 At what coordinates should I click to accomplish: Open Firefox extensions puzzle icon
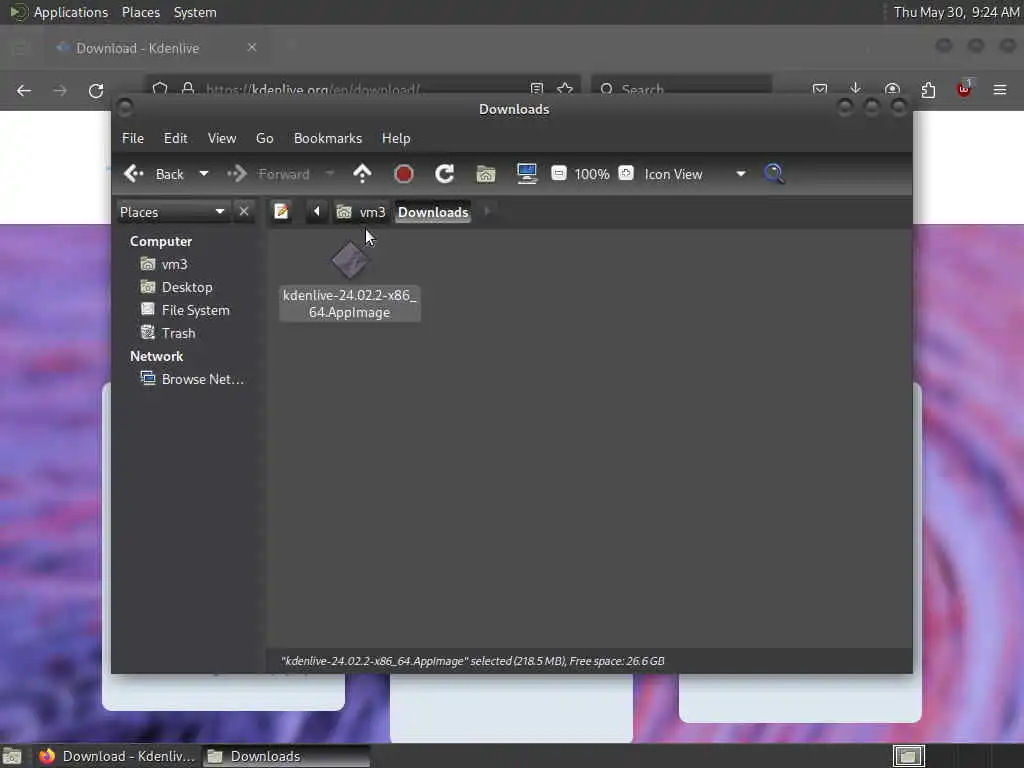tap(928, 89)
